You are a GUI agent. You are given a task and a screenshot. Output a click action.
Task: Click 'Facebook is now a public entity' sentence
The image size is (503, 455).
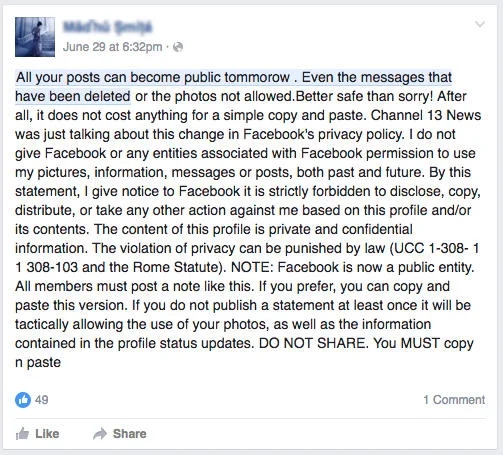376,267
